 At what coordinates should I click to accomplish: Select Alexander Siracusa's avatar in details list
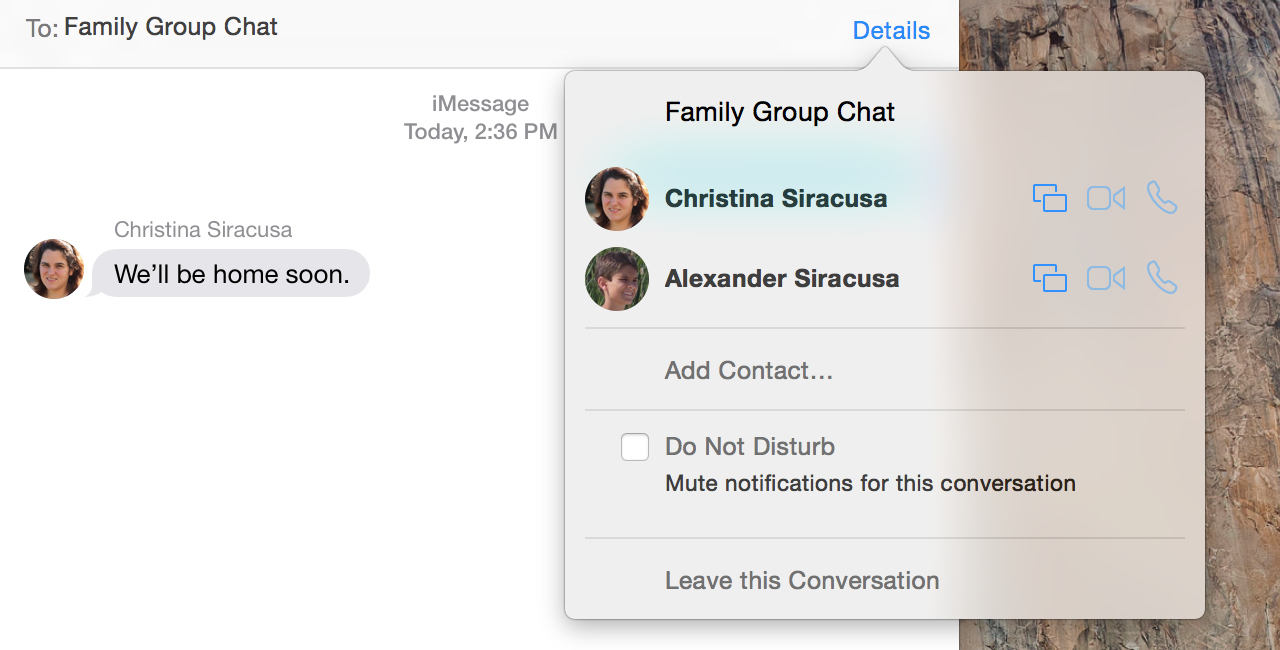pos(617,279)
